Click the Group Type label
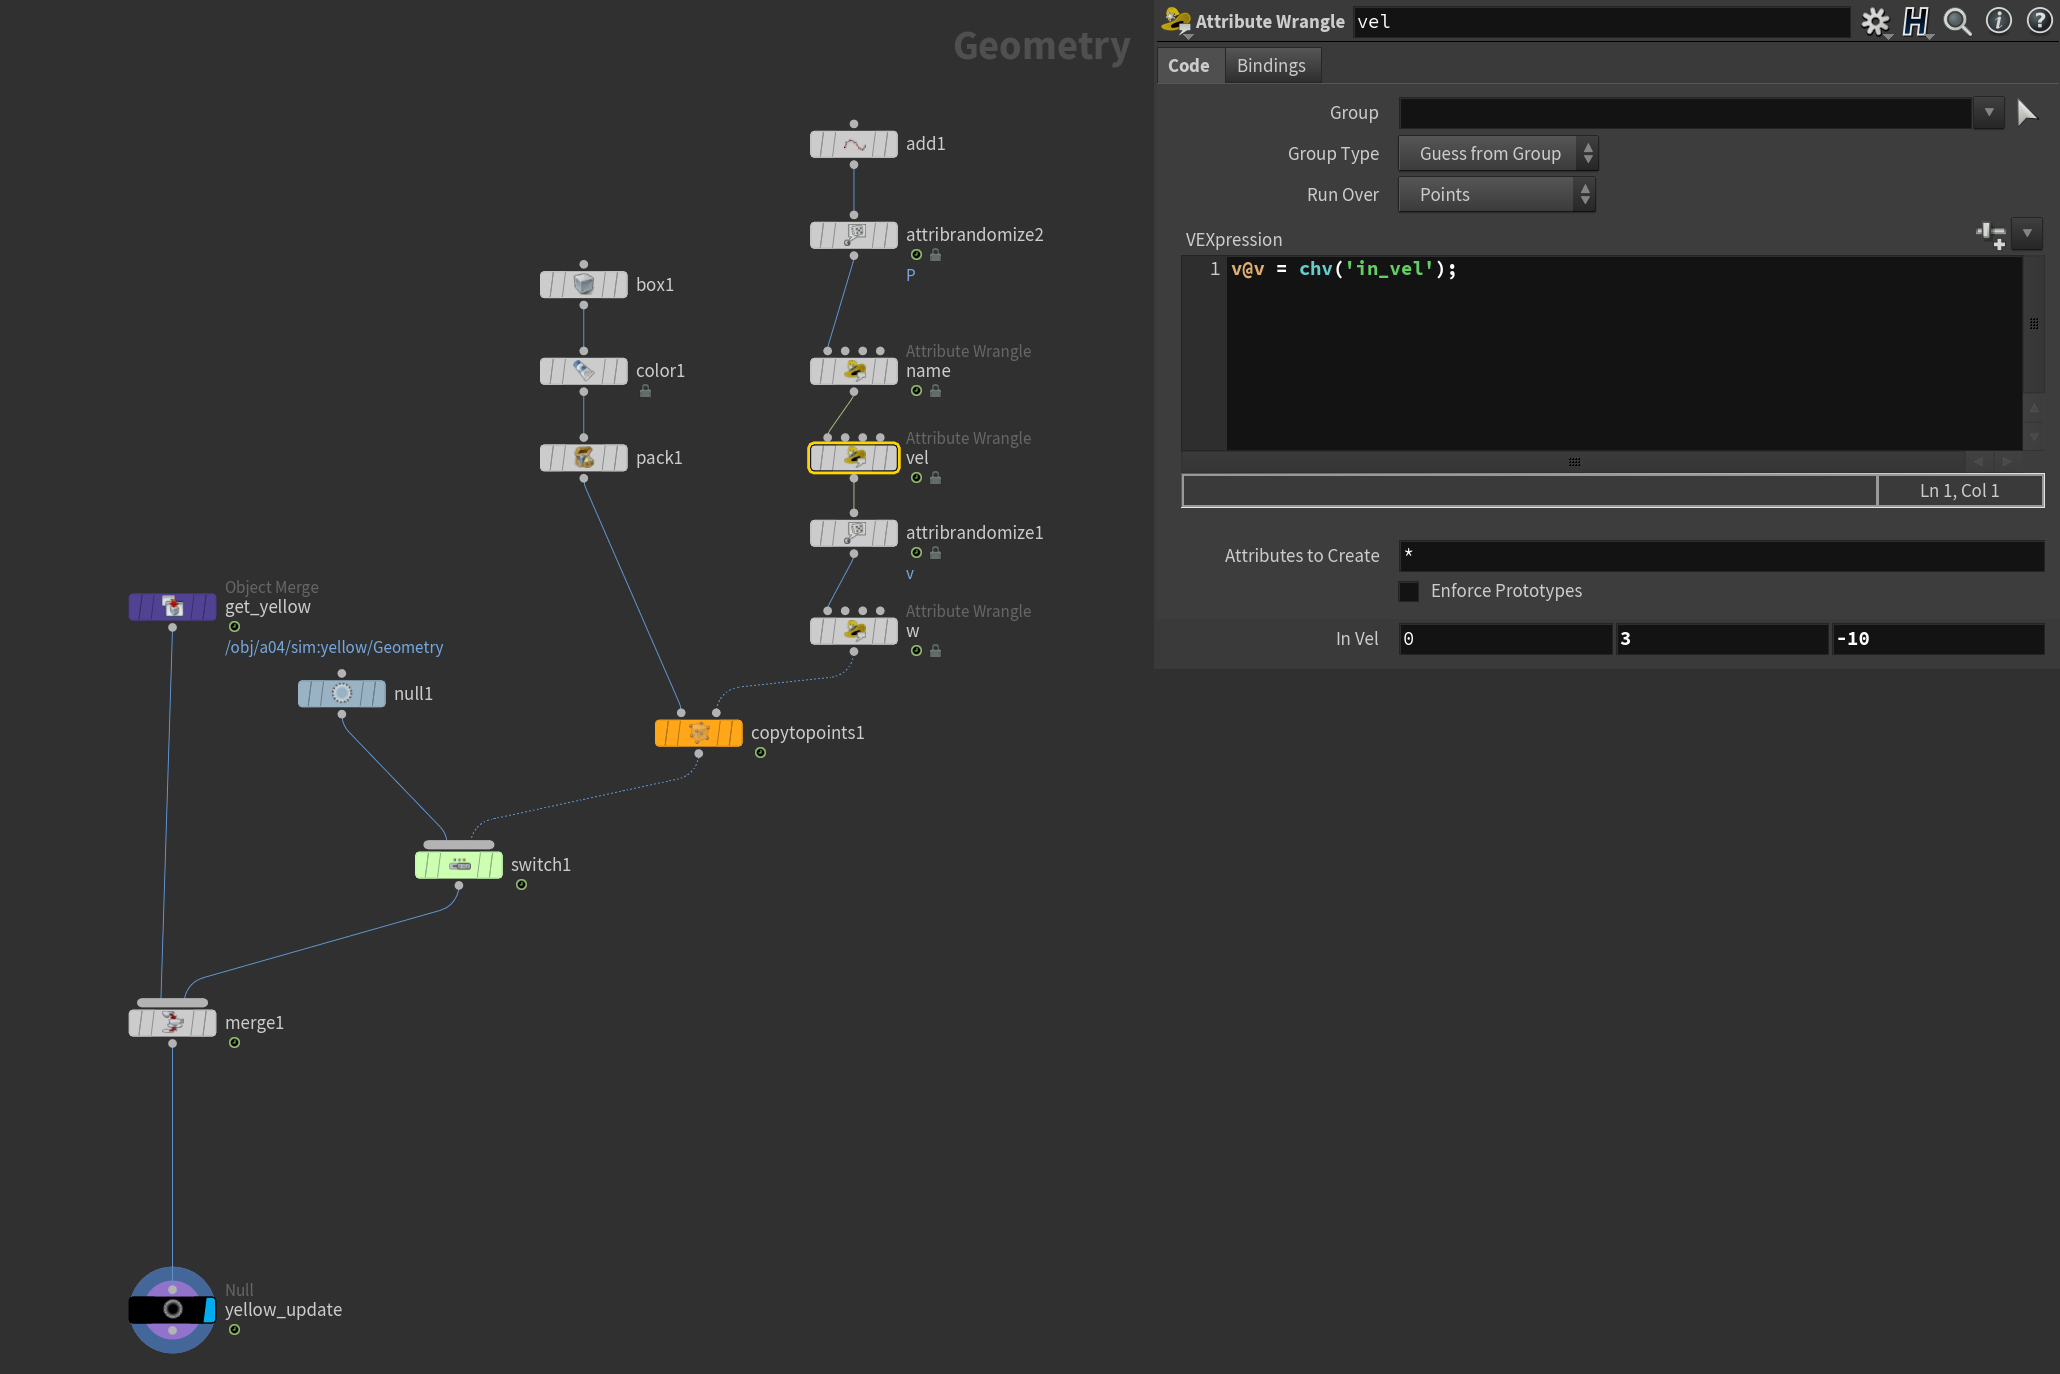This screenshot has width=2060, height=1374. [x=1333, y=154]
